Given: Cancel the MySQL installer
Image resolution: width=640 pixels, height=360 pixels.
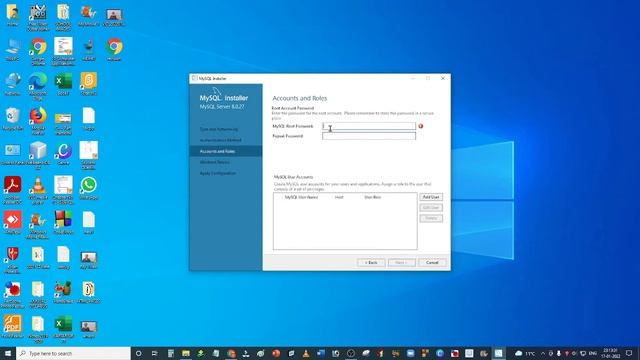Looking at the screenshot, I should (432, 262).
